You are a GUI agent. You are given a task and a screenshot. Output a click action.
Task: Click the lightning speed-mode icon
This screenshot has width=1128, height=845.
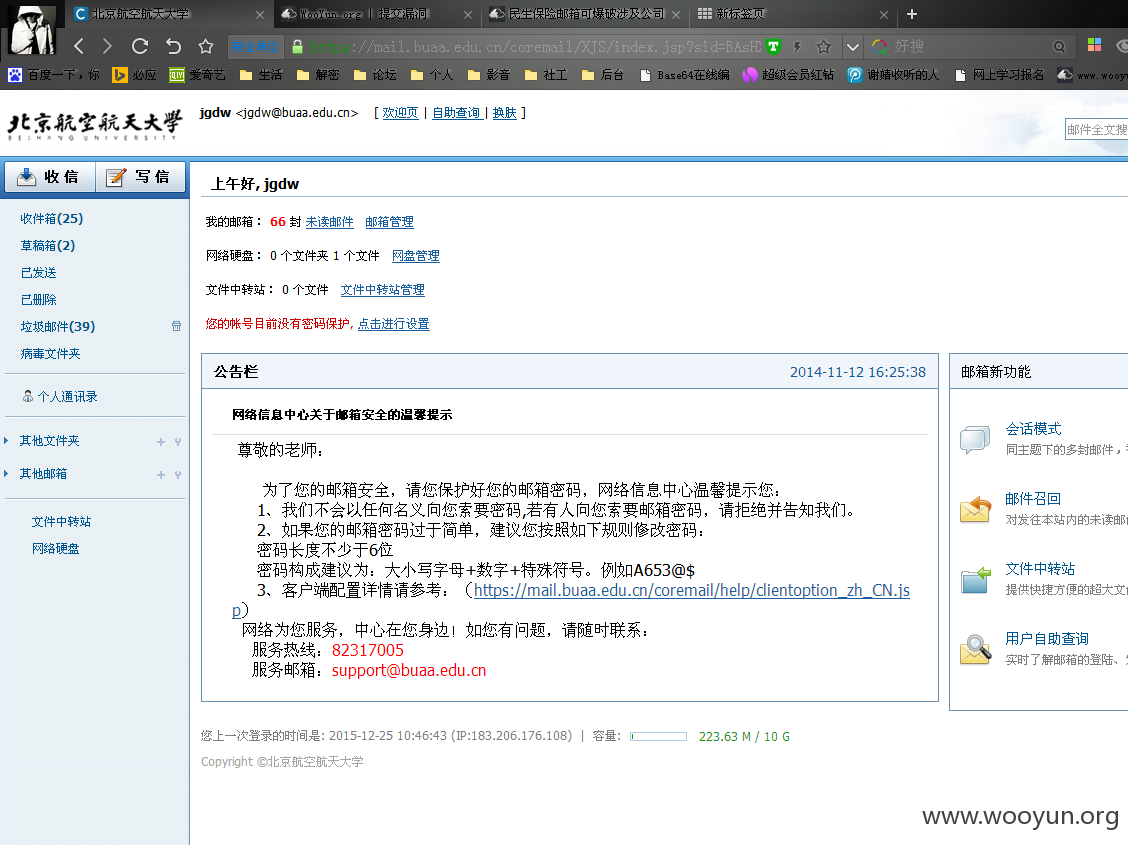pos(797,47)
